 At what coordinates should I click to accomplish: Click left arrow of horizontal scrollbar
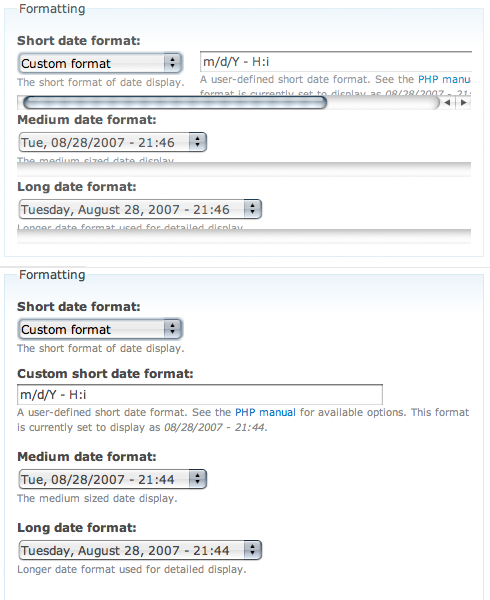pyautogui.click(x=447, y=103)
